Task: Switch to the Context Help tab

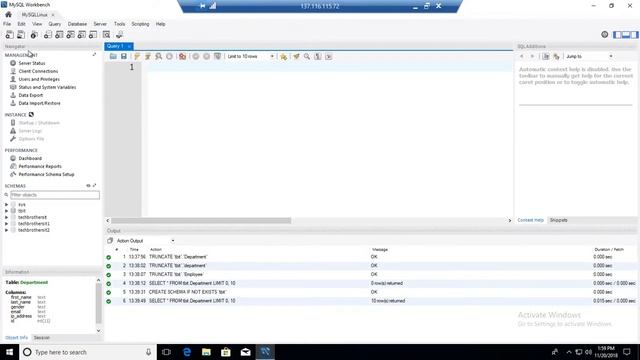Action: coord(531,220)
